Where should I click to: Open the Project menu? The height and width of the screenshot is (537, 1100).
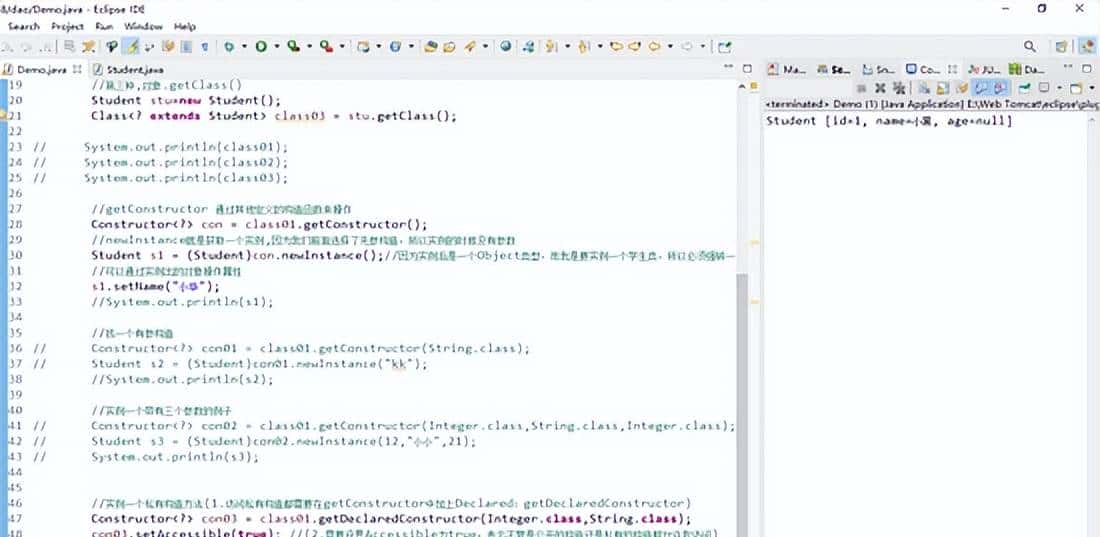(67, 26)
